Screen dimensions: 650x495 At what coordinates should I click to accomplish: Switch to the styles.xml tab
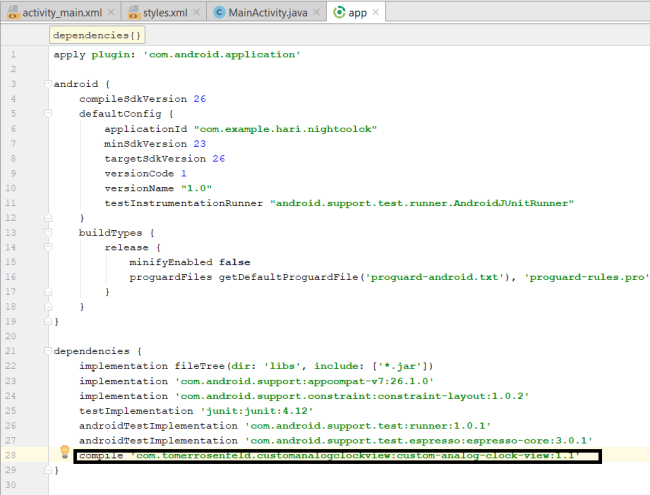(164, 12)
